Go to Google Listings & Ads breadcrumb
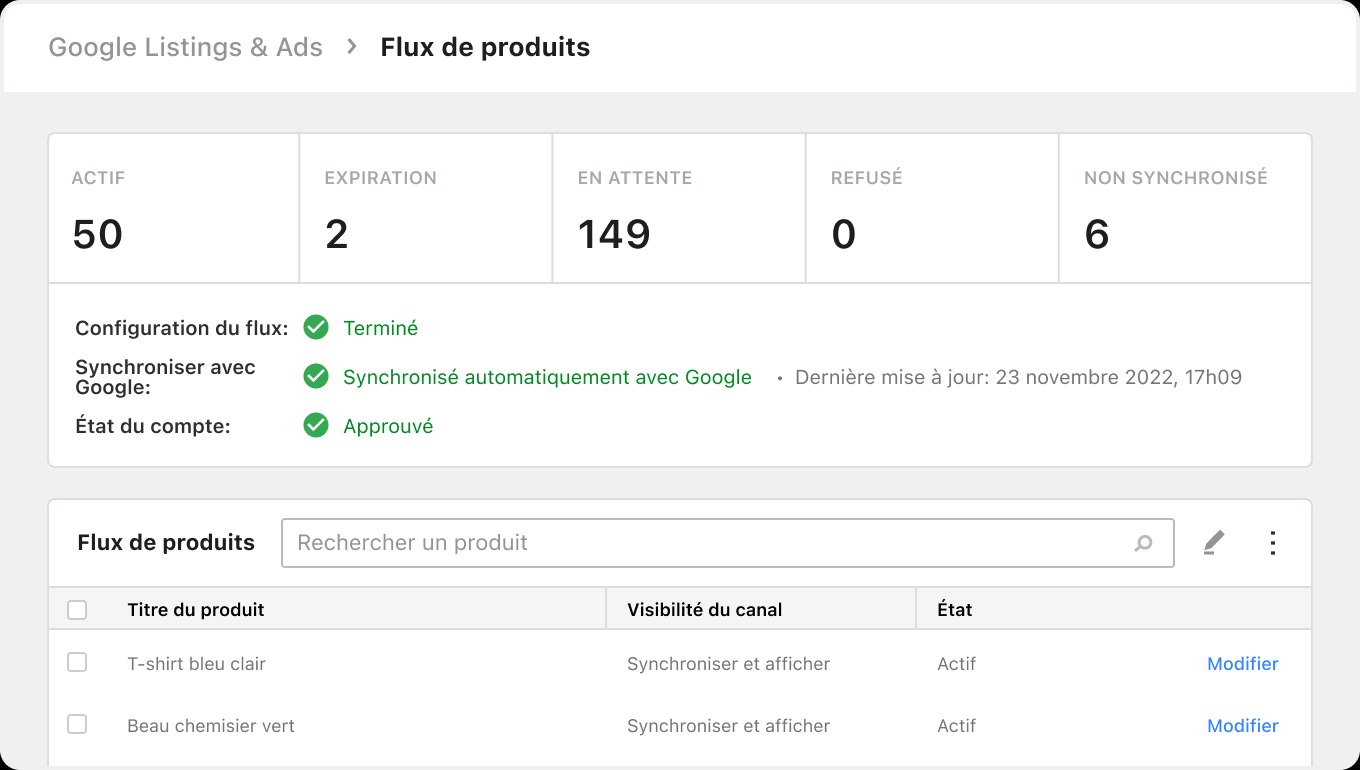Viewport: 1360px width, 770px height. pyautogui.click(x=185, y=47)
